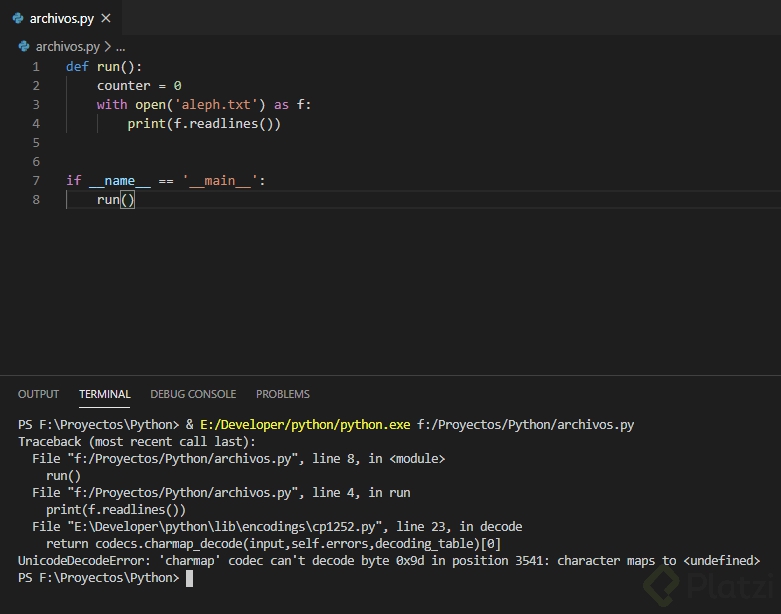Open the archivos.py breadcrumb item
This screenshot has height=614, width=781.
tap(67, 46)
